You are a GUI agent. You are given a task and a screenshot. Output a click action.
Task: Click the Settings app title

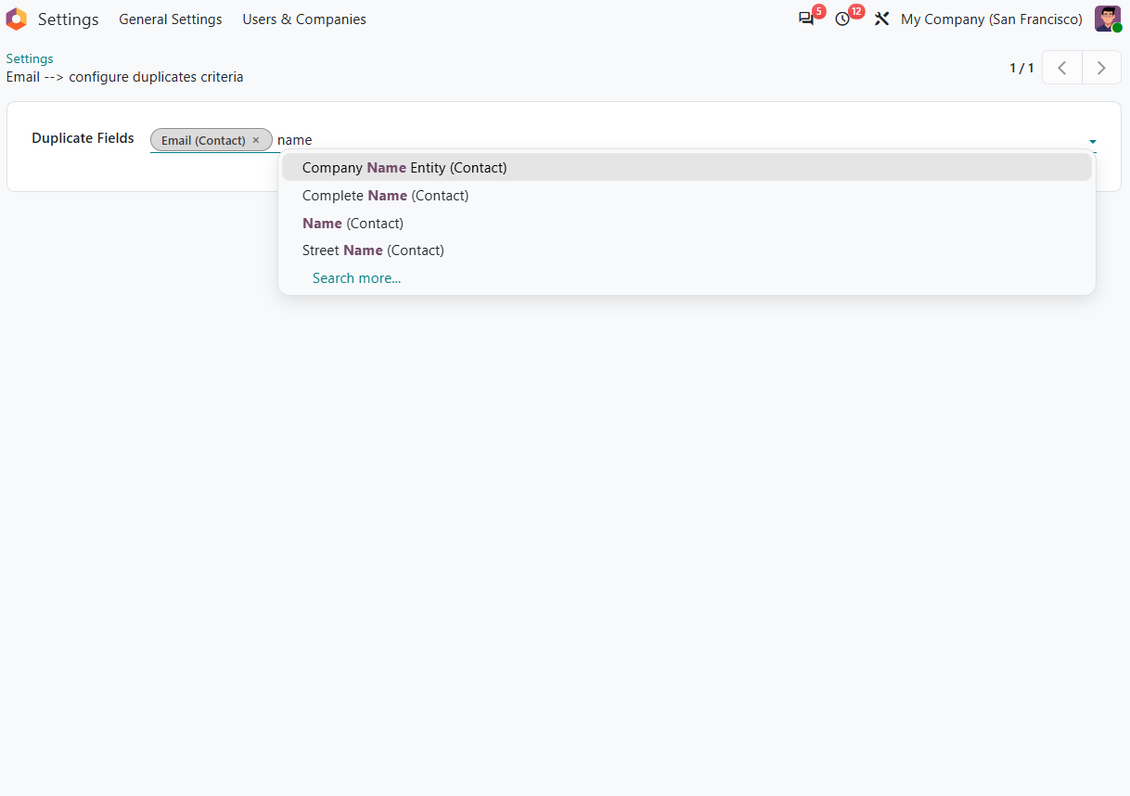click(x=68, y=19)
